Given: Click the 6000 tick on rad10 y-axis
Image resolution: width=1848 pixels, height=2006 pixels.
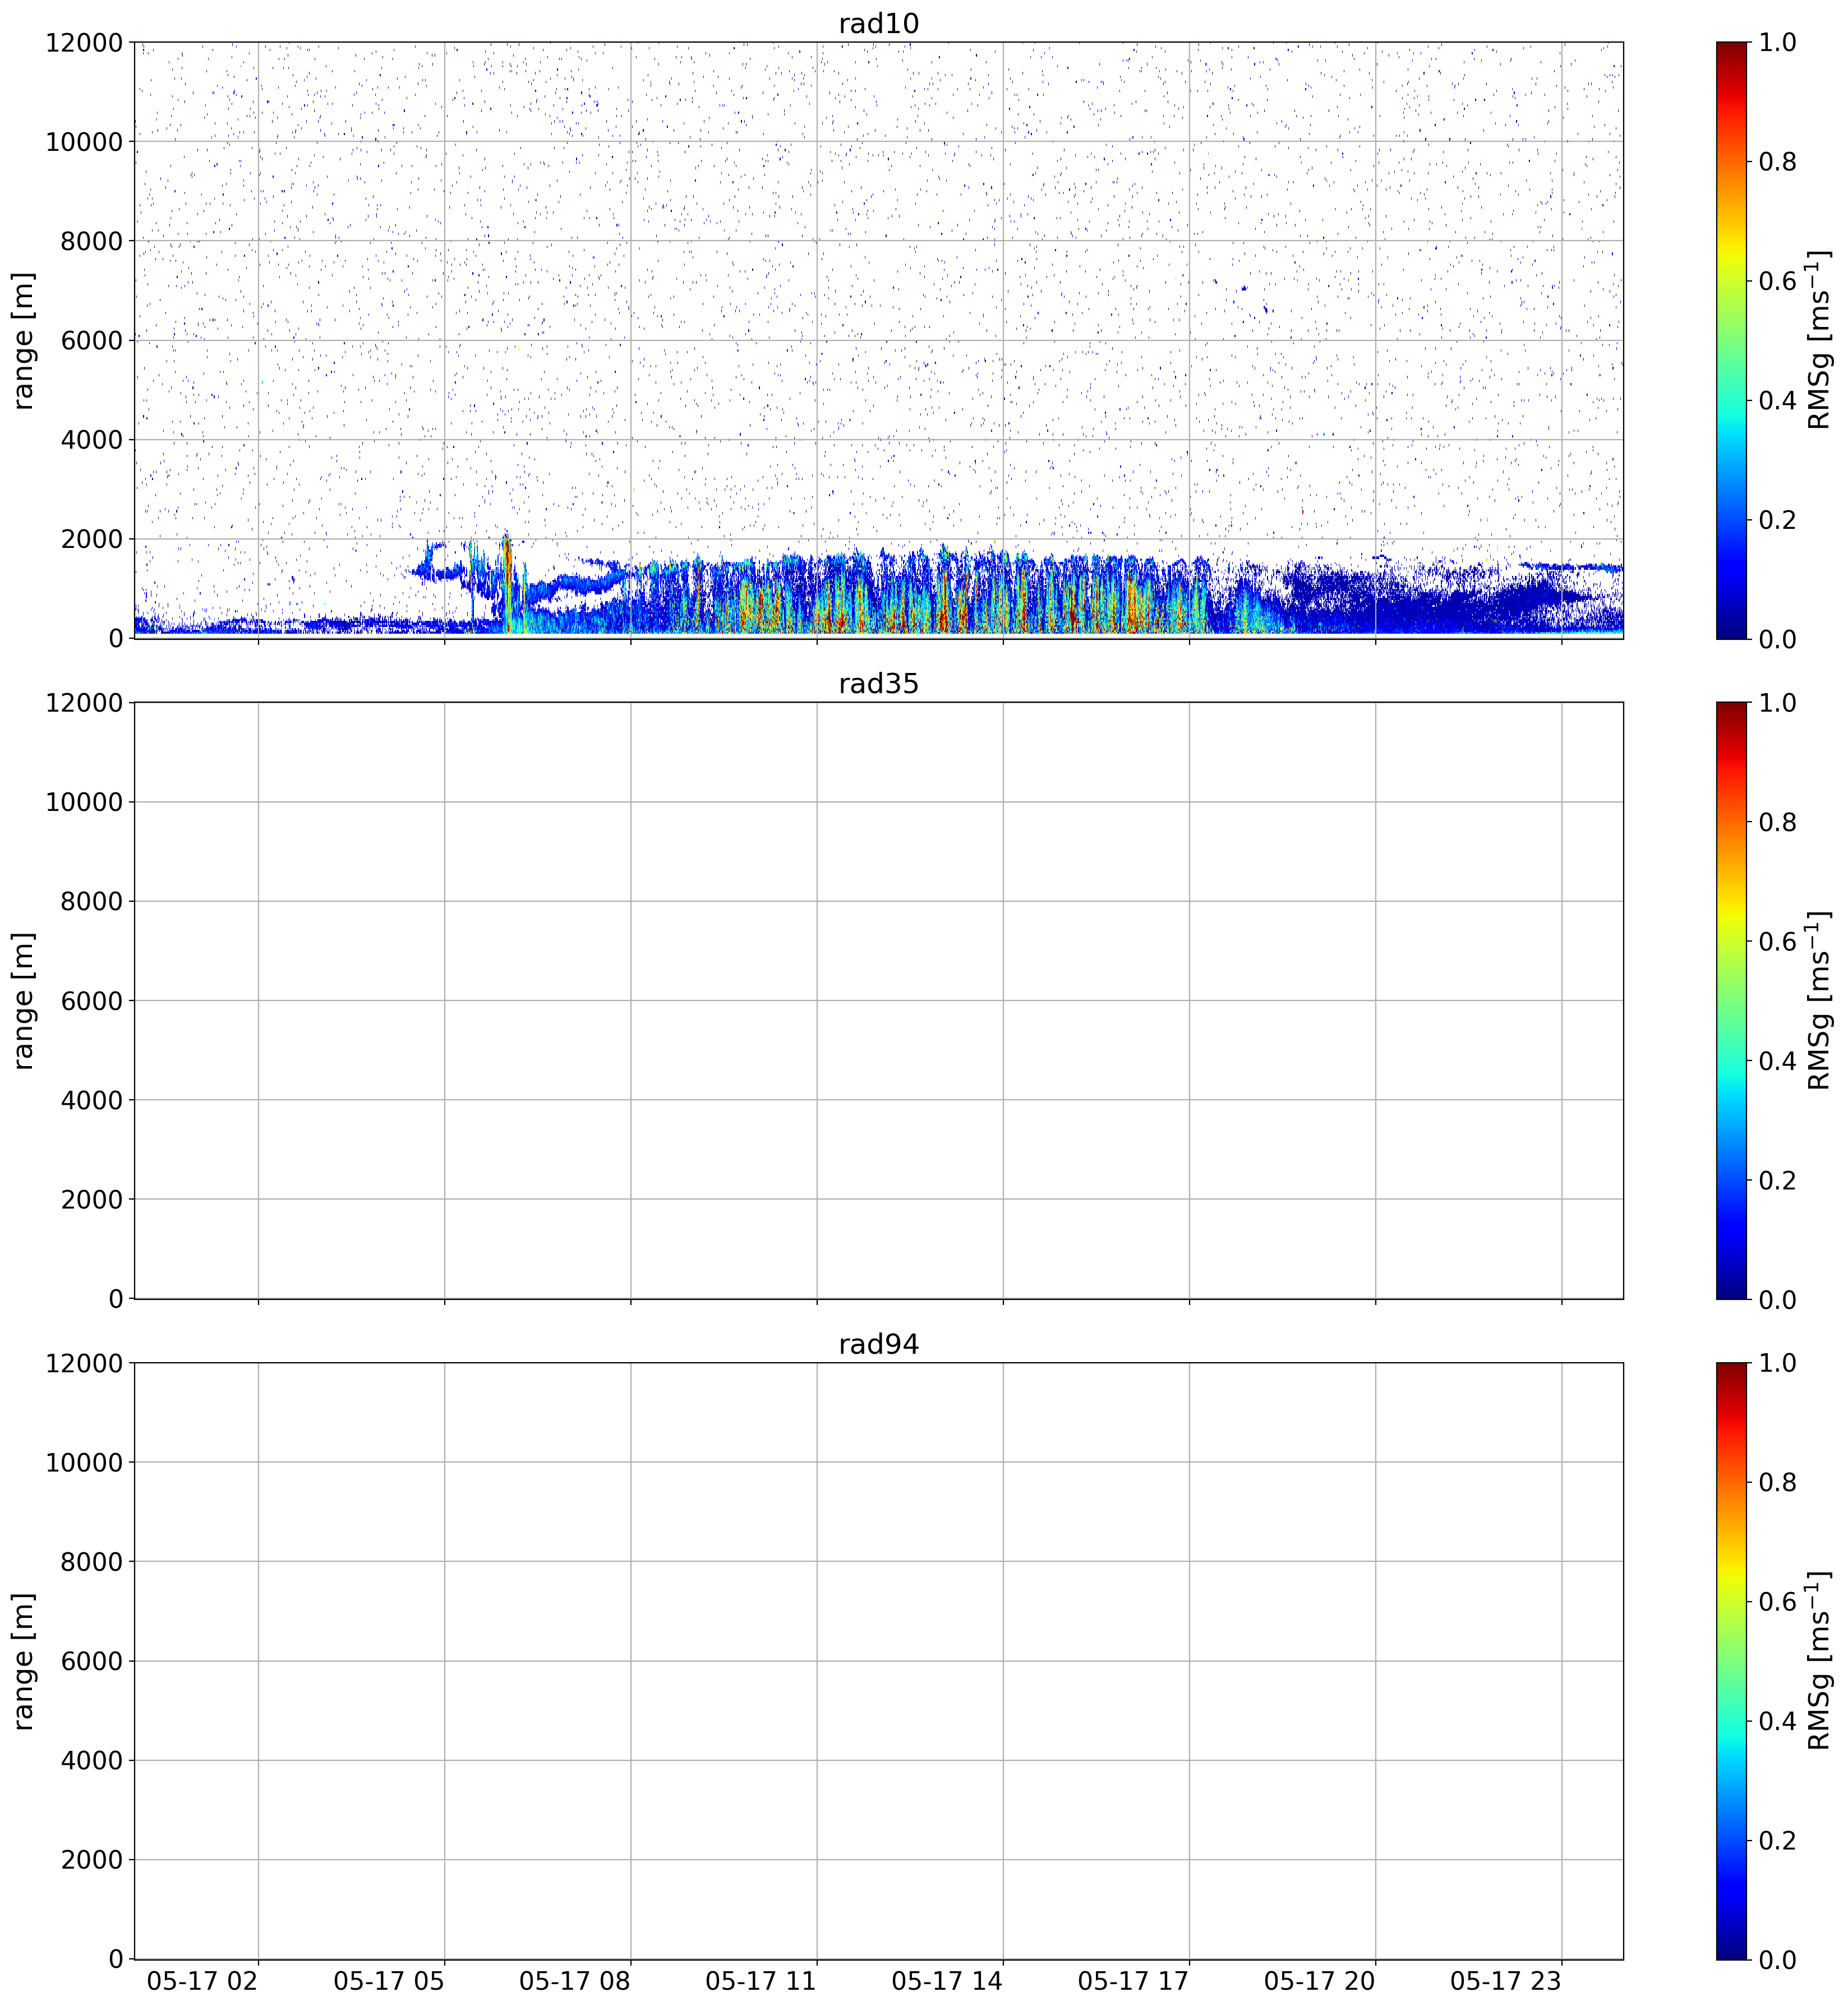Looking at the screenshot, I should [92, 340].
